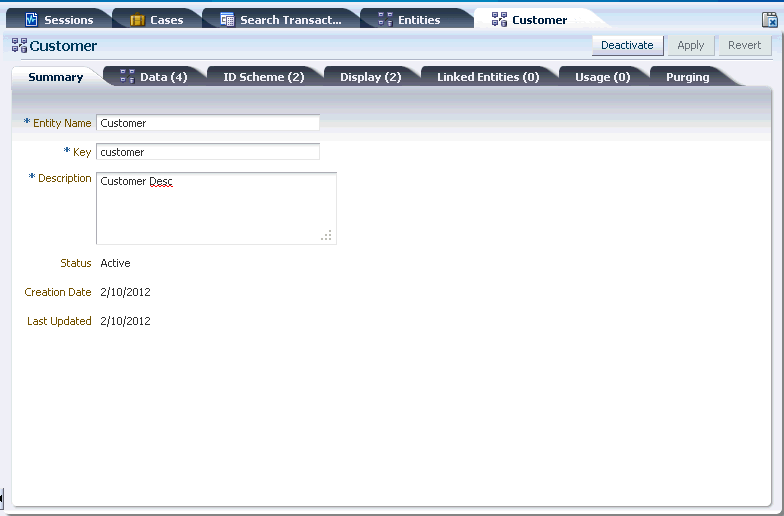Select the Summary sub-tab

click(x=56, y=76)
